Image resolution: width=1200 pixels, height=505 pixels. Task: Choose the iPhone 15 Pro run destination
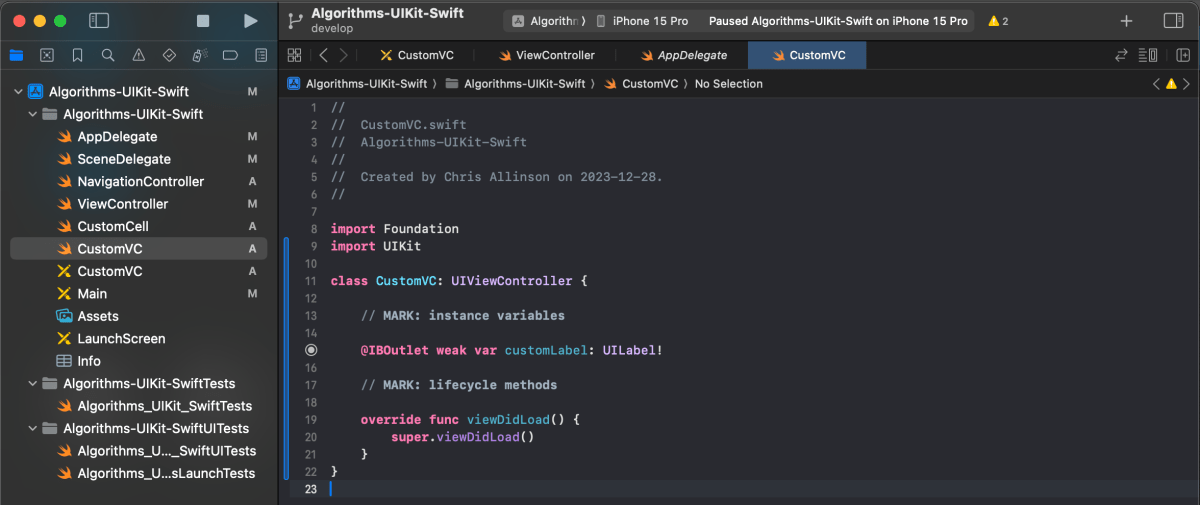point(641,21)
